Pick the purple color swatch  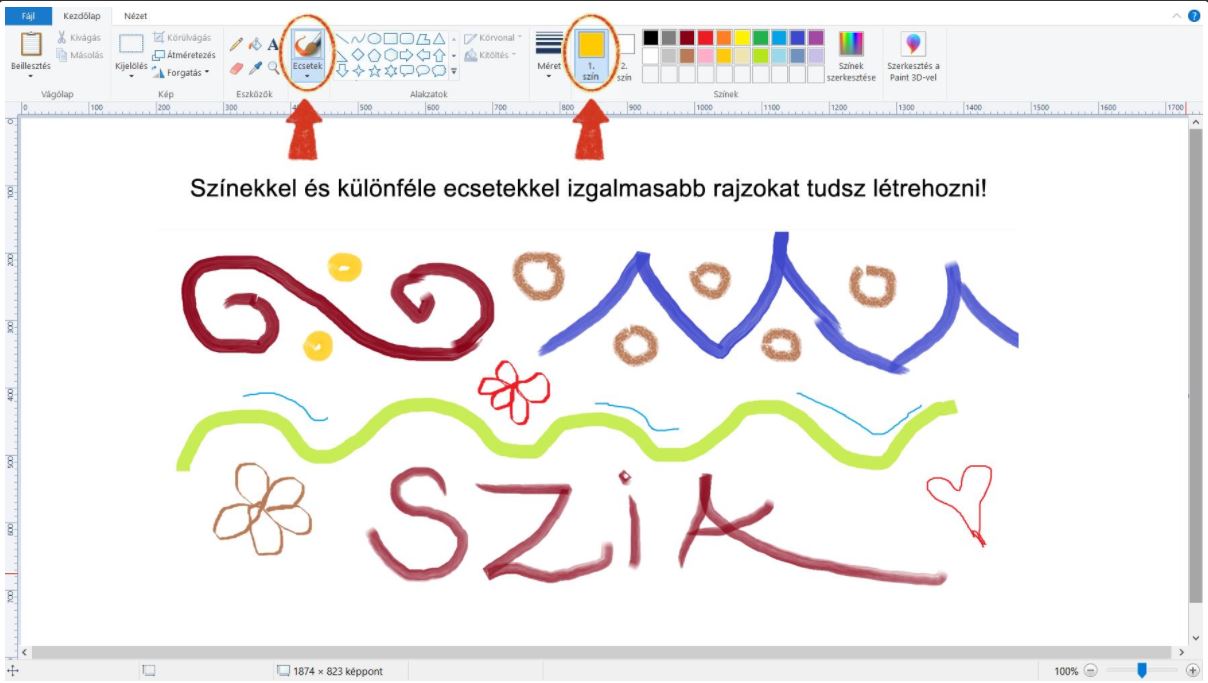pos(816,38)
